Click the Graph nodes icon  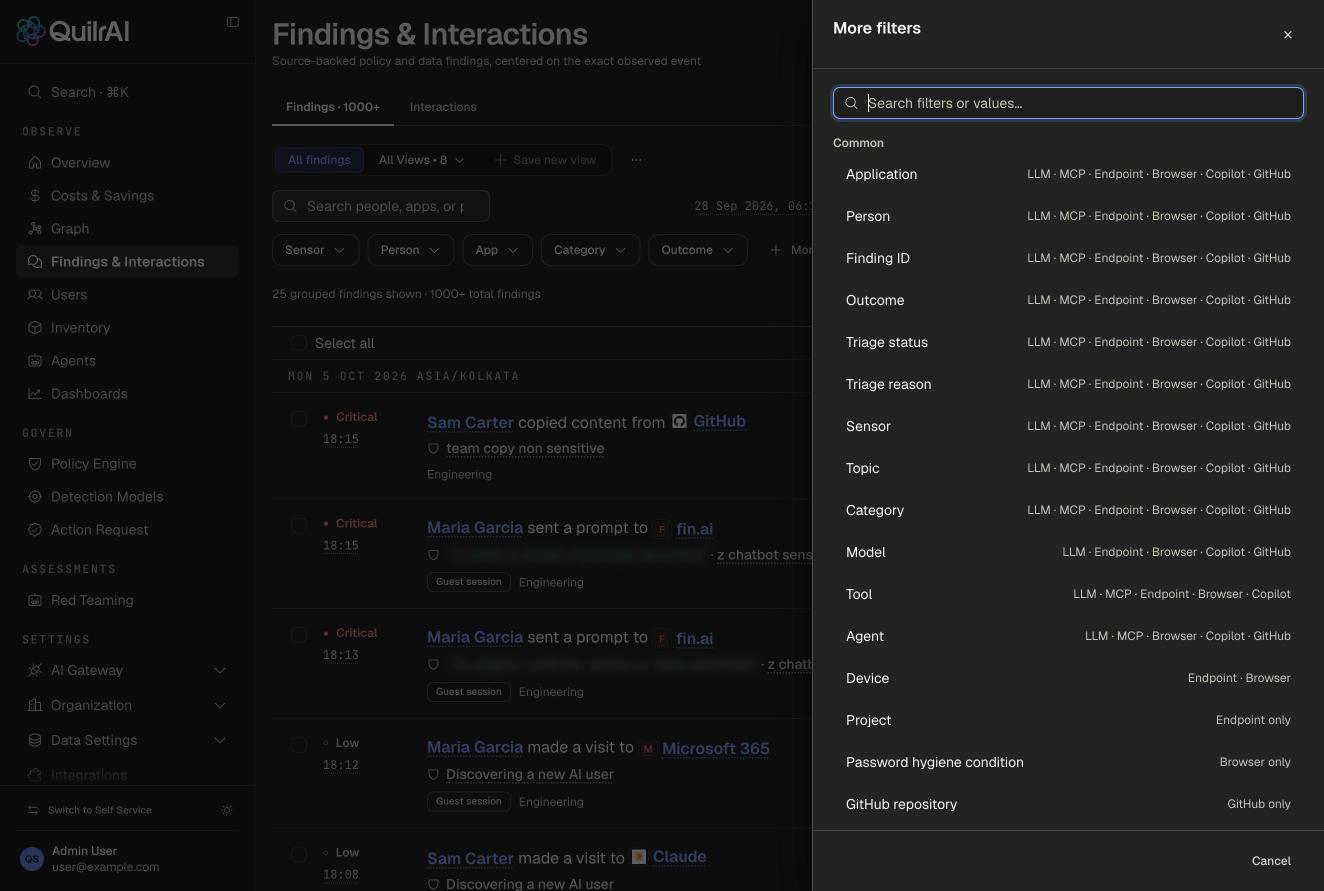(35, 229)
